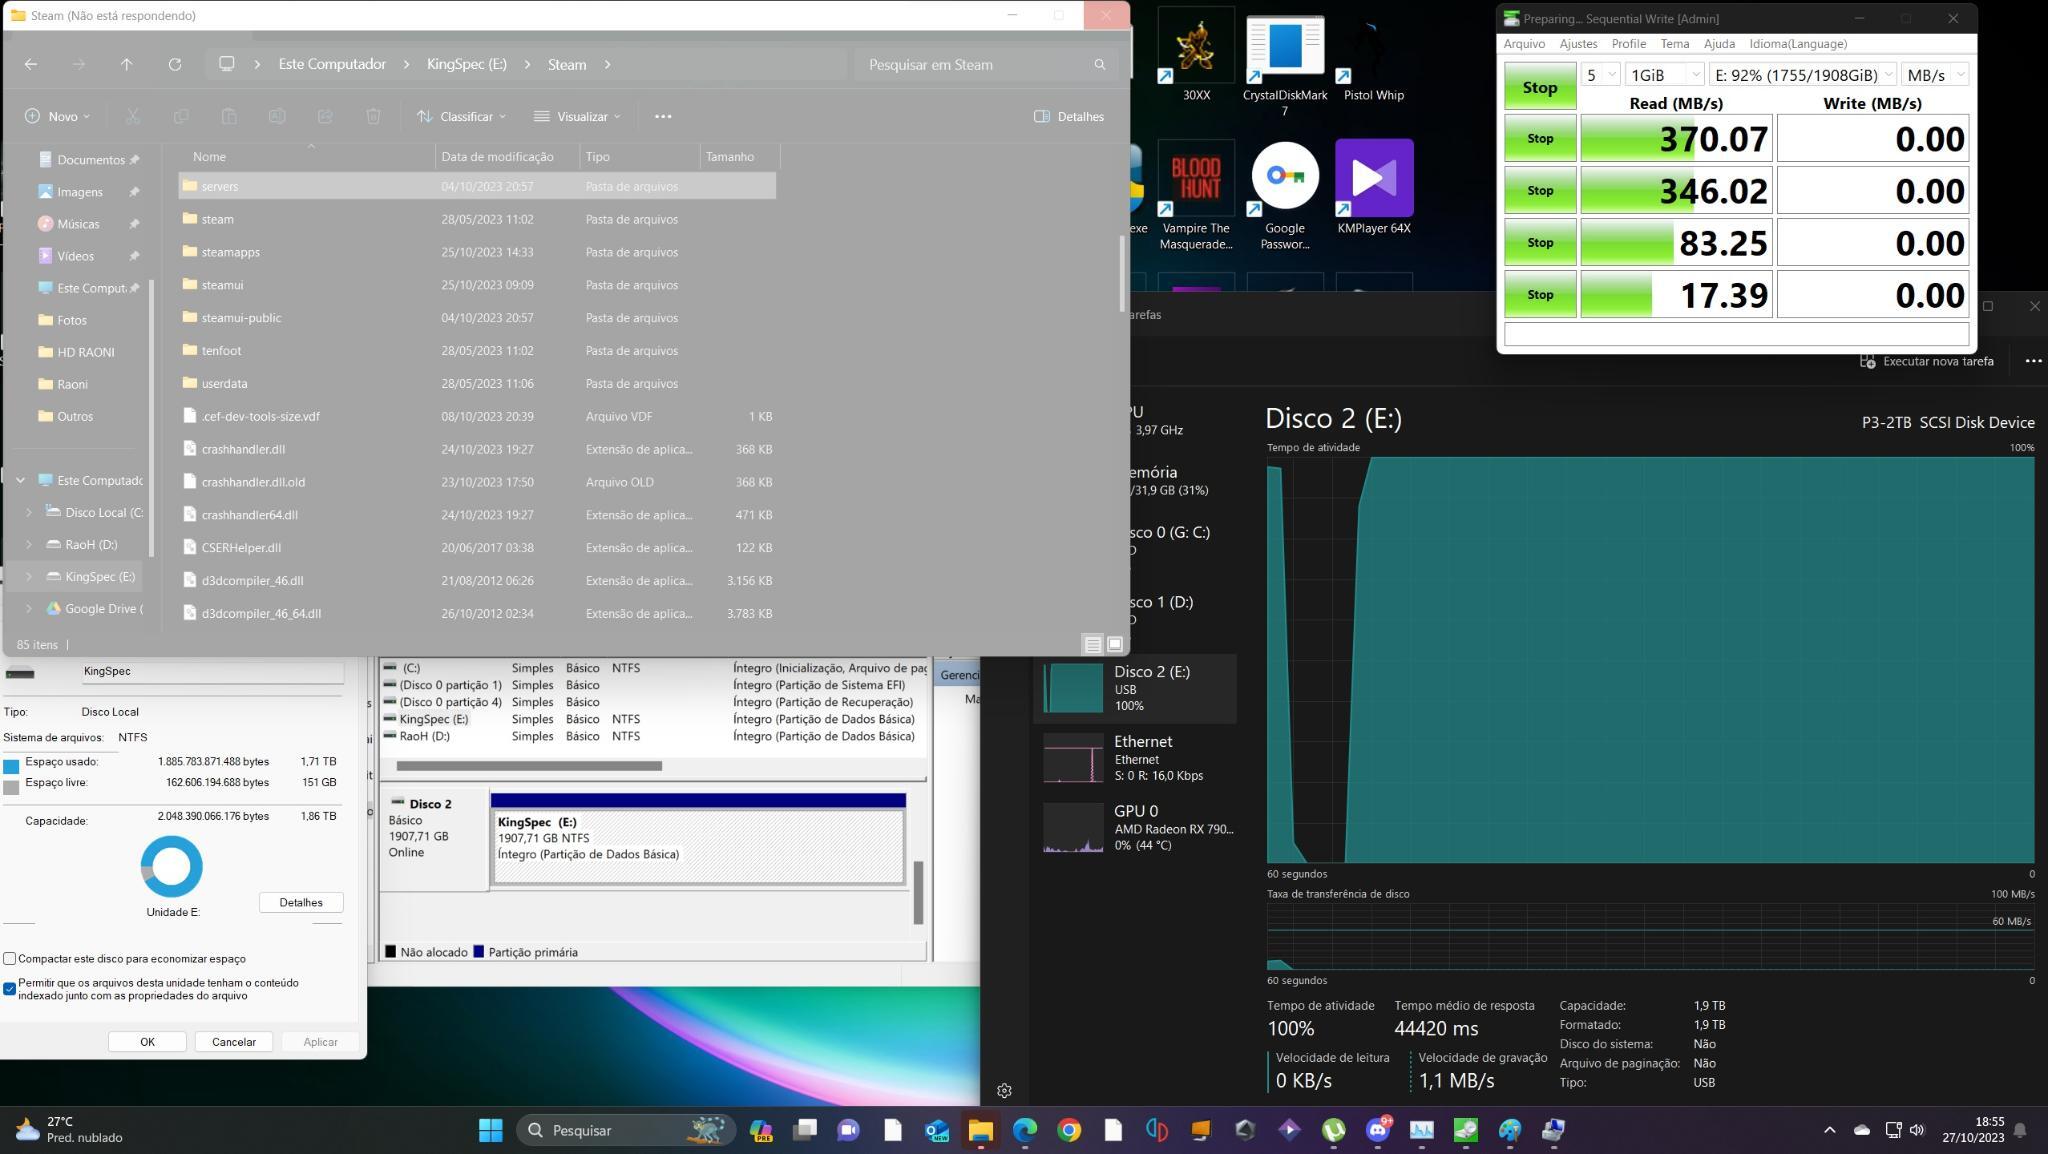The image size is (2048, 1154).
Task: Click Windows Start button on taskbar
Action: [490, 1130]
